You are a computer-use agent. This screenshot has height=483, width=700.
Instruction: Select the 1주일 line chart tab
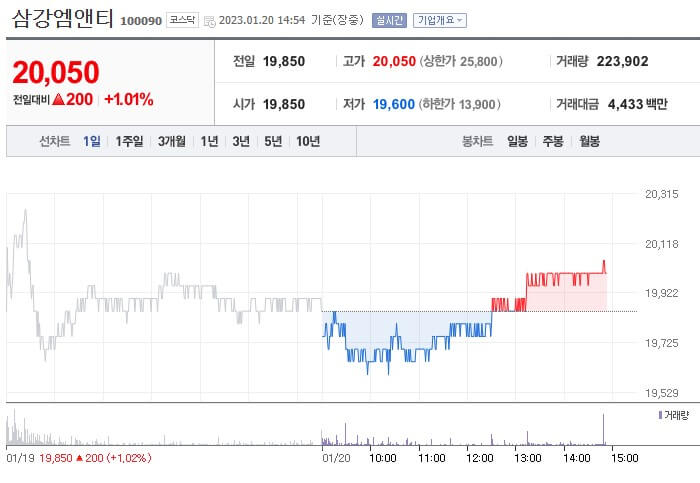pyautogui.click(x=129, y=141)
